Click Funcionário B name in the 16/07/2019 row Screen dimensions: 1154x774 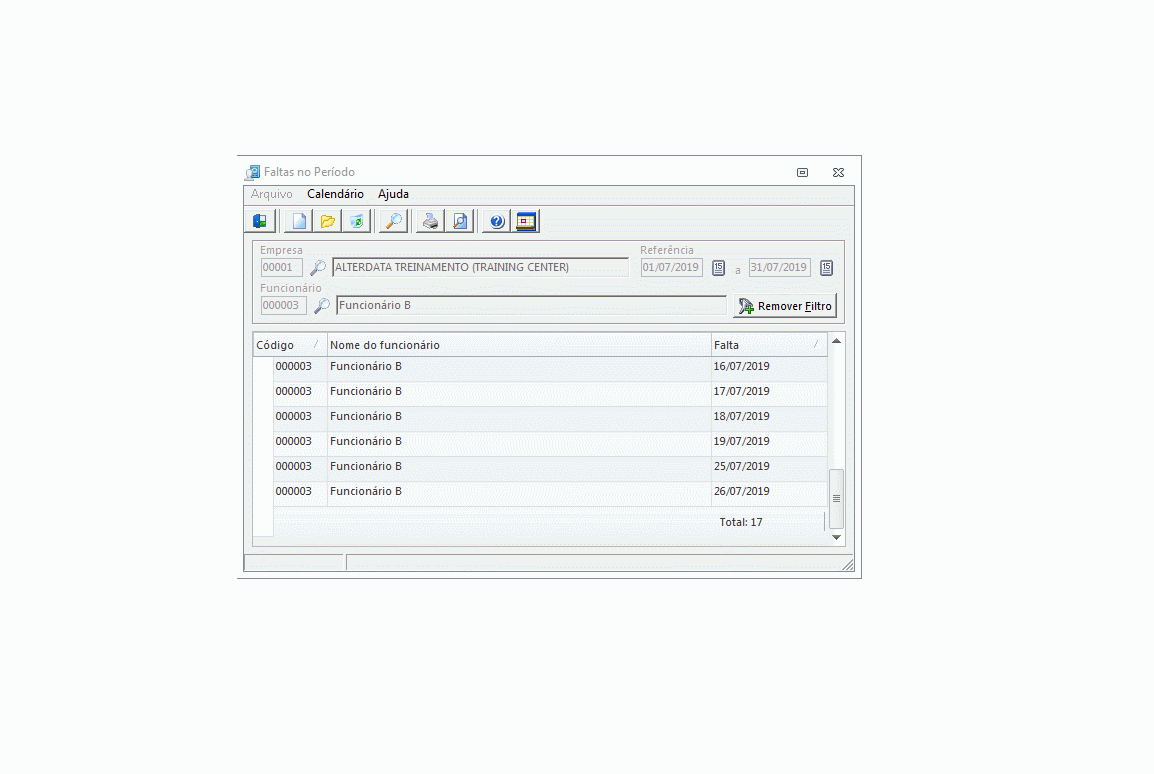click(x=366, y=366)
